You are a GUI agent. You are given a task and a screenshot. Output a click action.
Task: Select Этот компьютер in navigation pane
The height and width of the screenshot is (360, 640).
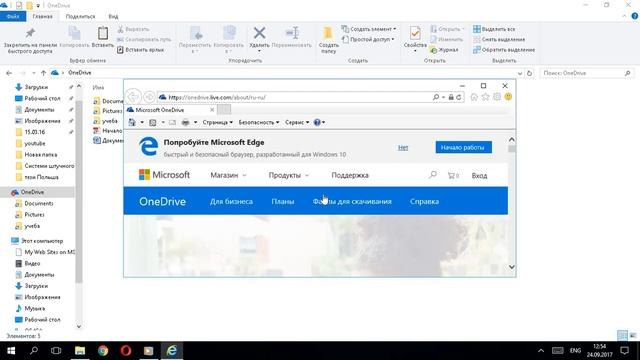point(42,241)
